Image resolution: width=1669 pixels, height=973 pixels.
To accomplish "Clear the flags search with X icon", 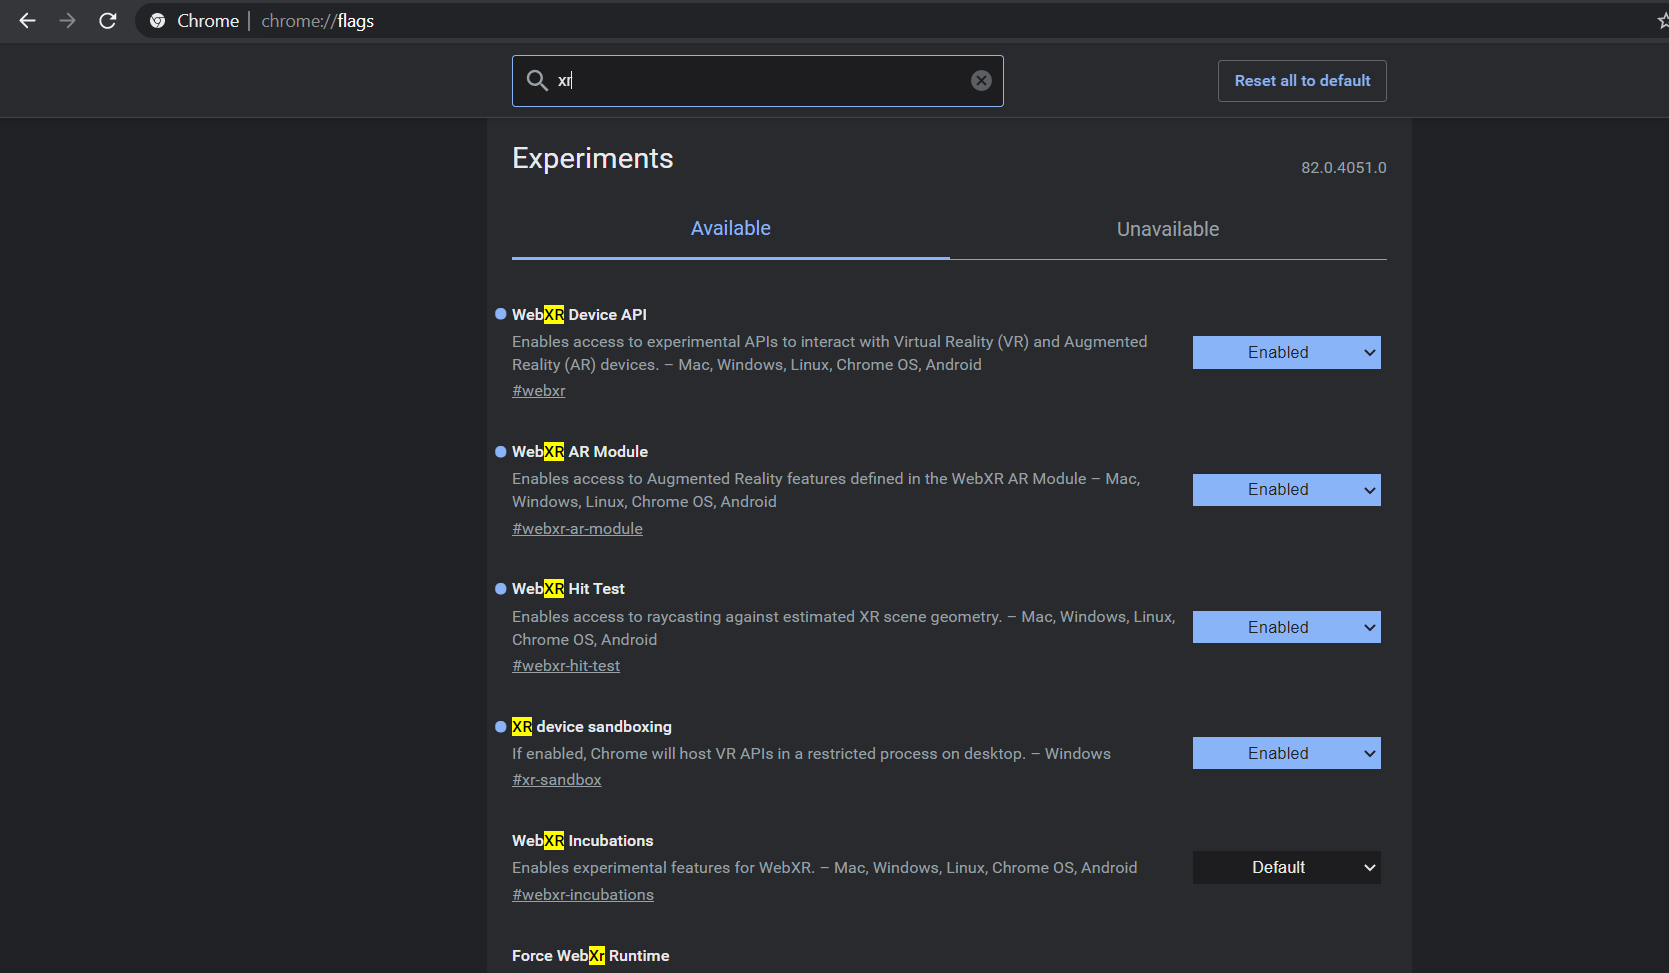I will pyautogui.click(x=981, y=81).
